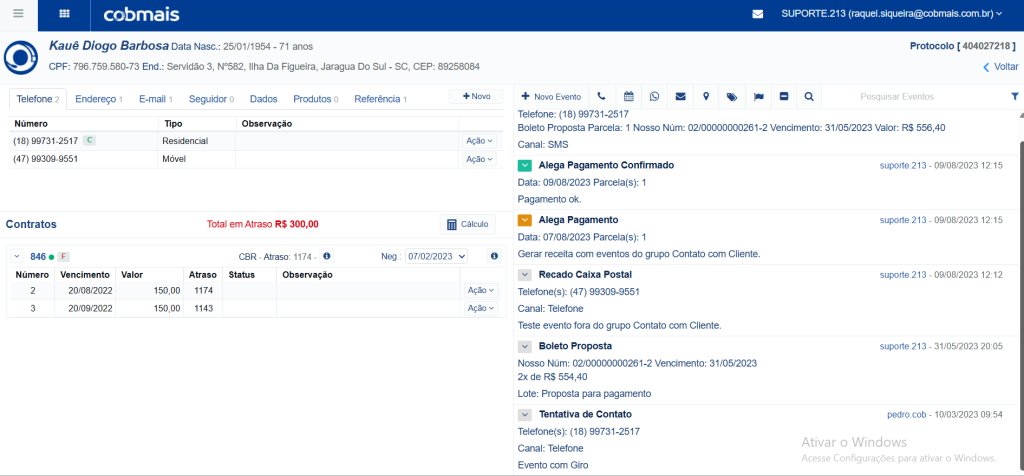Filter events by phone icon
Screen dimensions: 1024x476
[601, 97]
